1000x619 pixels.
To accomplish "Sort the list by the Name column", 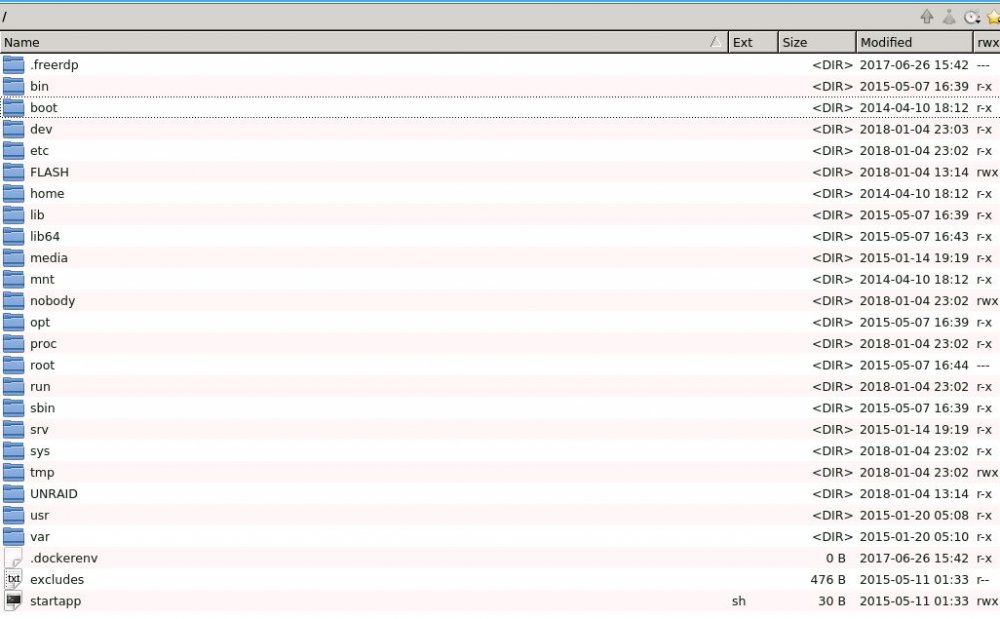I will 364,42.
